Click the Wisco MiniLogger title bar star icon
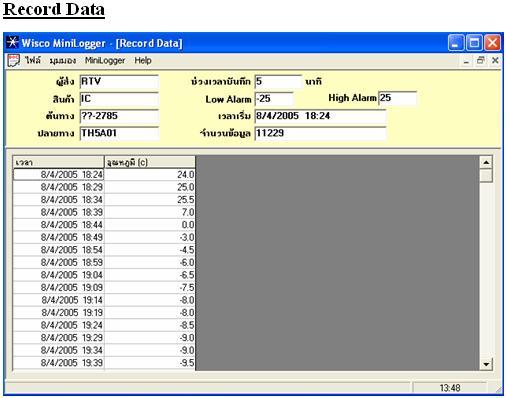This screenshot has height=398, width=506. [x=13, y=43]
